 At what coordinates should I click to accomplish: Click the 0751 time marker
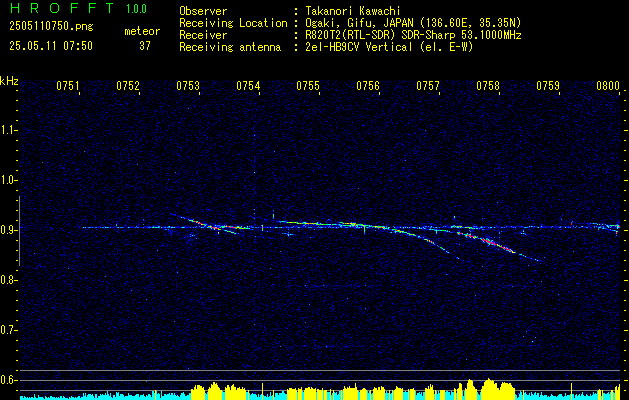pyautogui.click(x=68, y=86)
